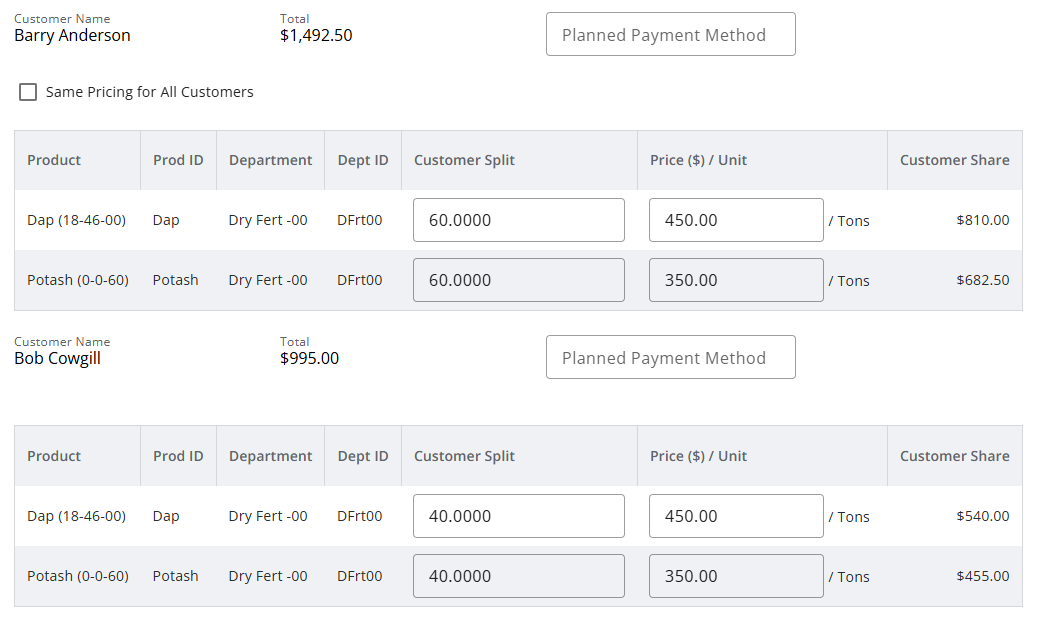Select Potash (0-0-60) row in Bob Cowgill's table
The width and height of the screenshot is (1037, 621).
pos(78,576)
